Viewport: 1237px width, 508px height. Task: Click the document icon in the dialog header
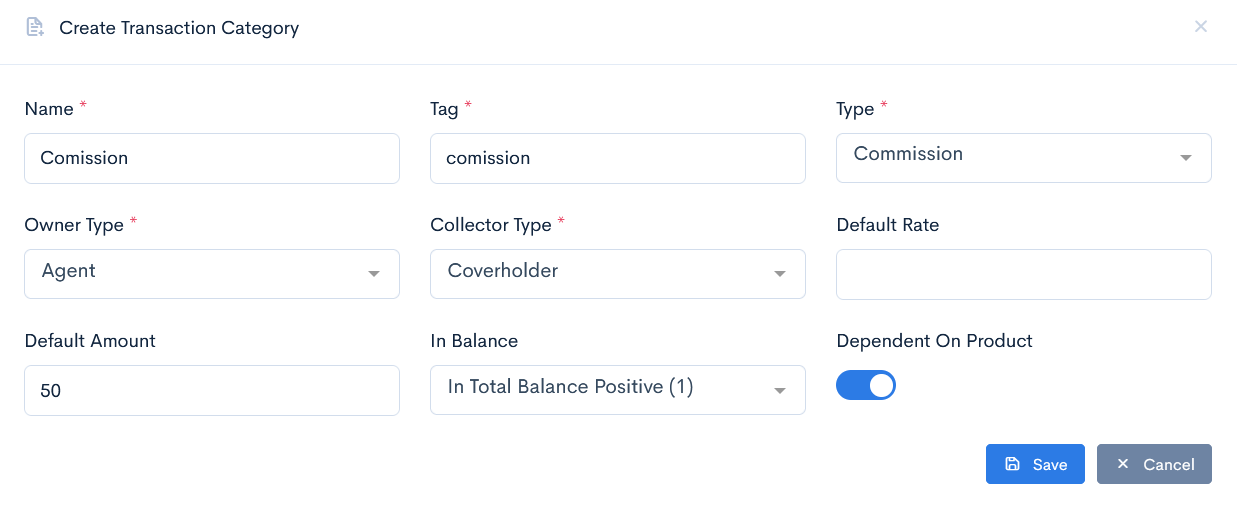[x=35, y=27]
